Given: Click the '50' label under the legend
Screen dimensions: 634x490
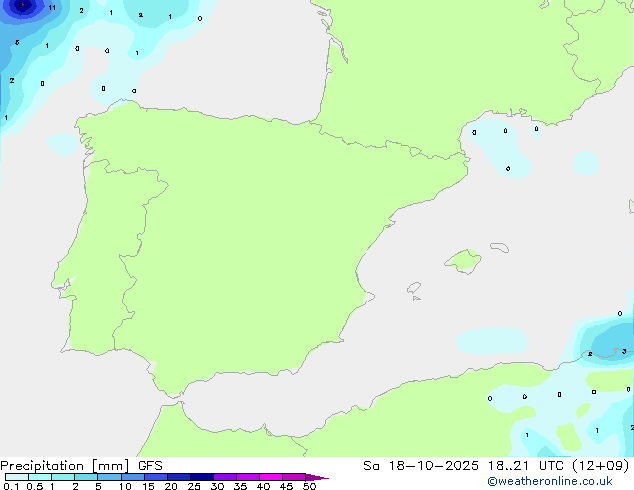Looking at the screenshot, I should (309, 486).
